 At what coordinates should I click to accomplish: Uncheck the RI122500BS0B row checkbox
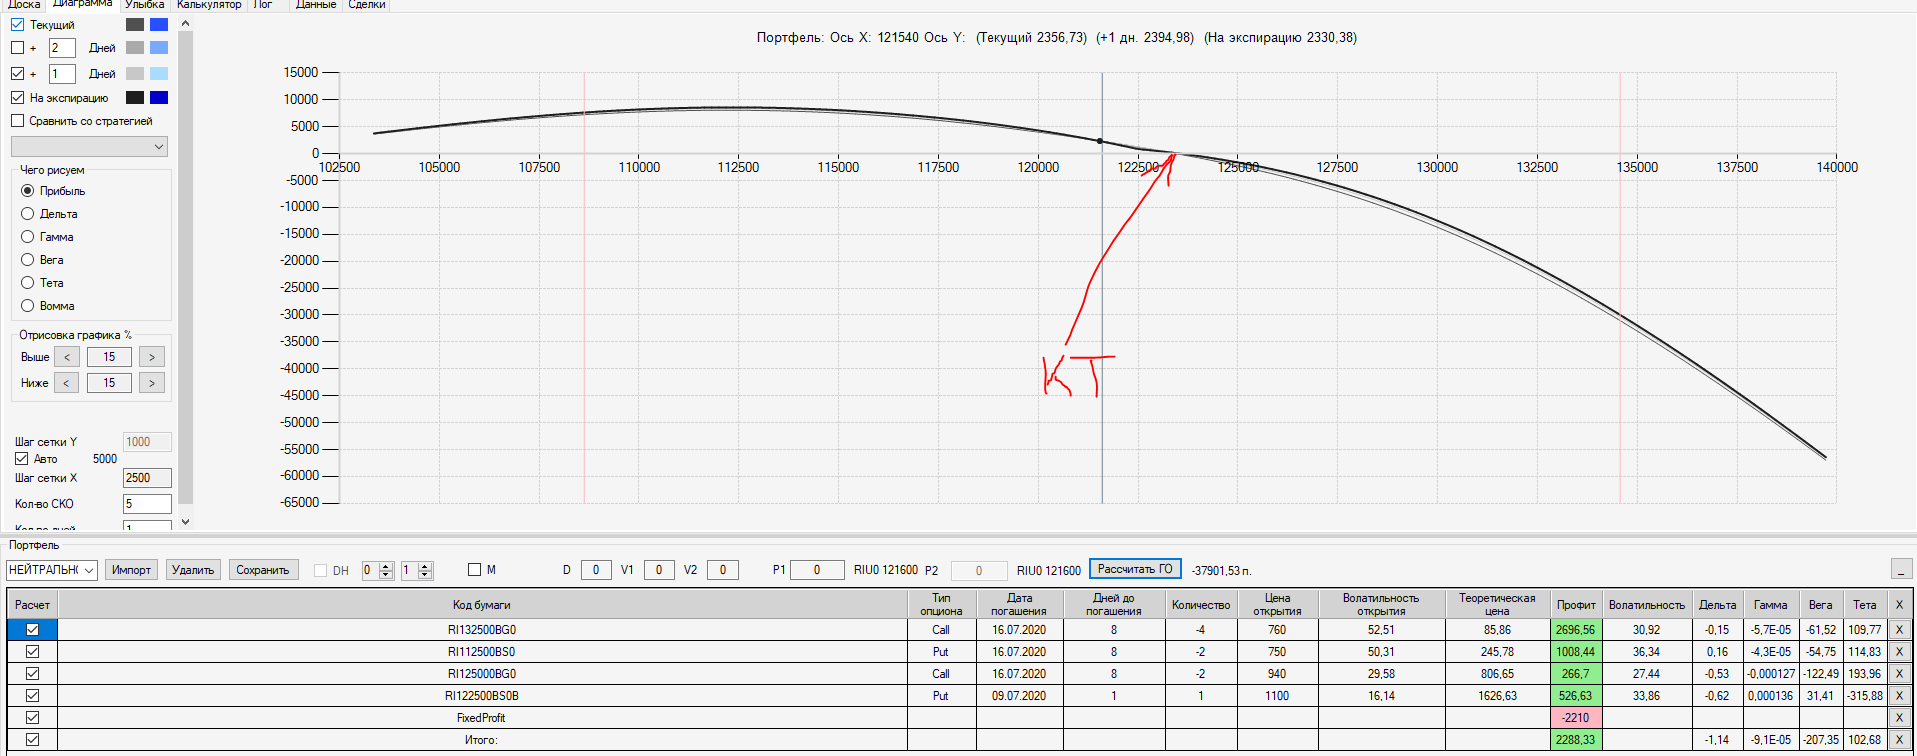click(x=32, y=696)
